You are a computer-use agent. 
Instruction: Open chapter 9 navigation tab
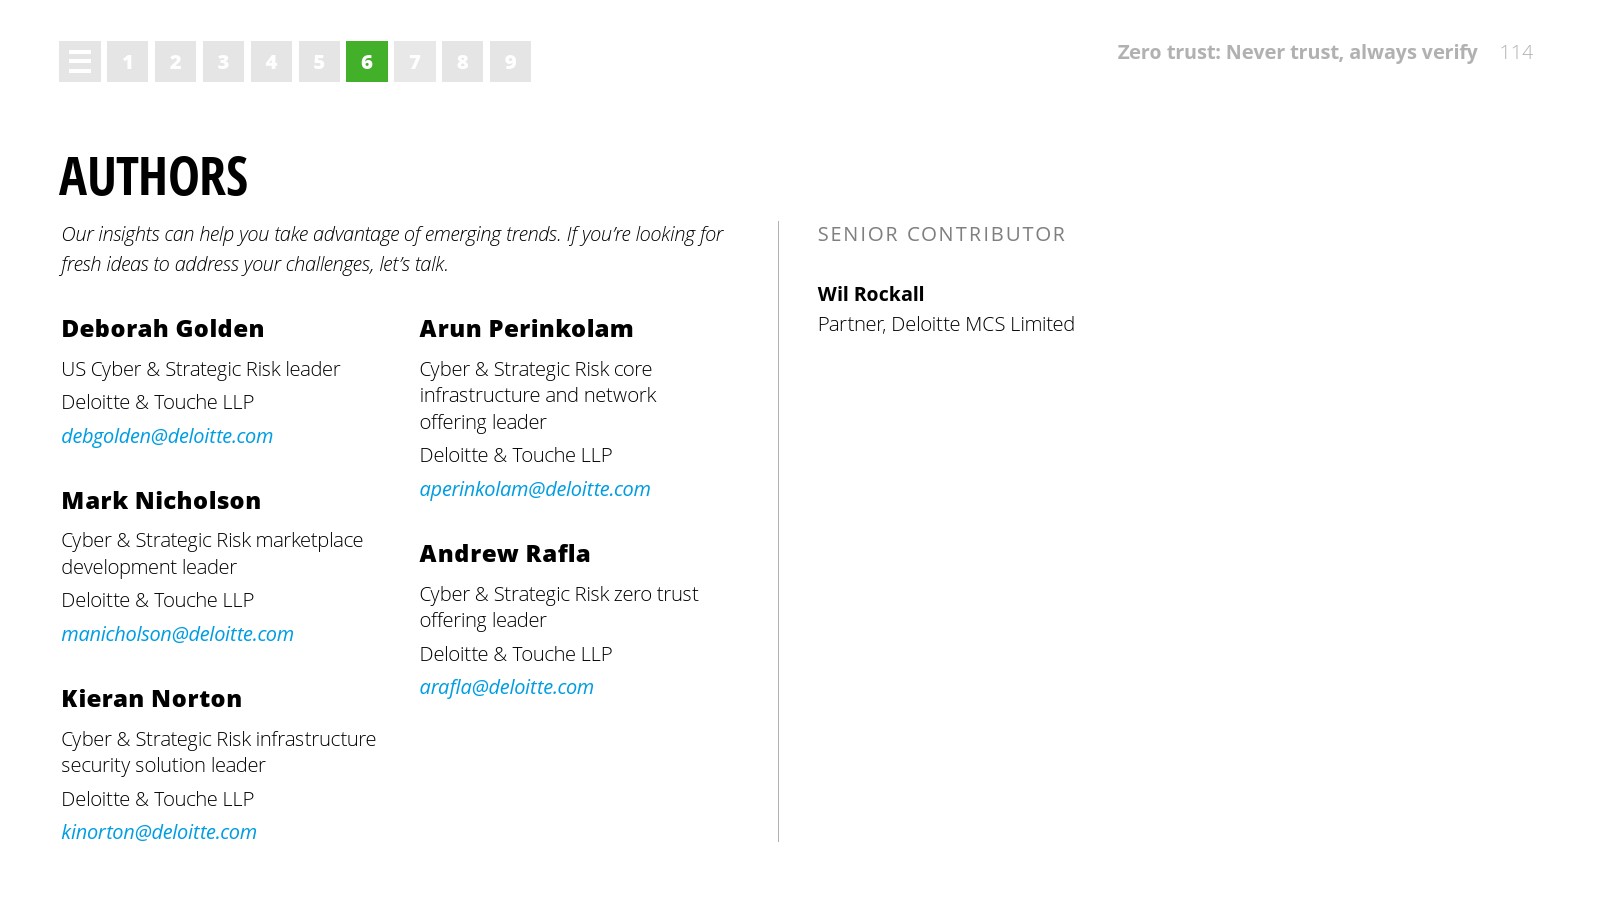pyautogui.click(x=510, y=62)
